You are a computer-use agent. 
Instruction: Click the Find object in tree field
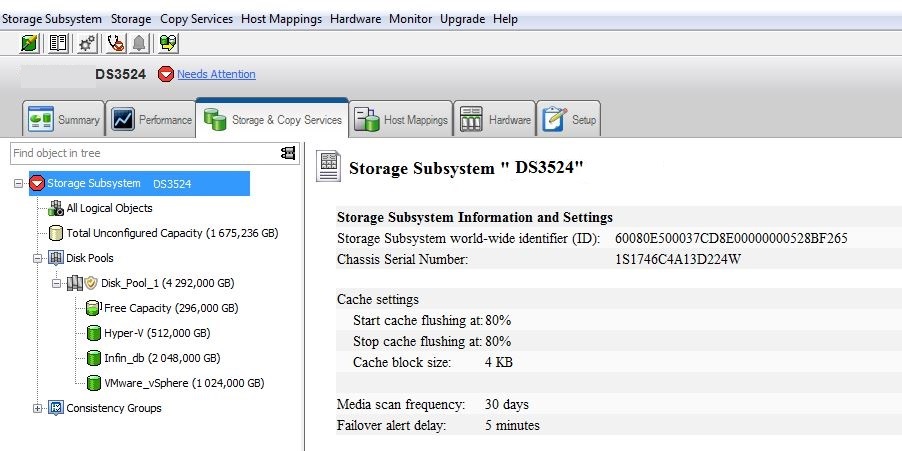tap(140, 153)
